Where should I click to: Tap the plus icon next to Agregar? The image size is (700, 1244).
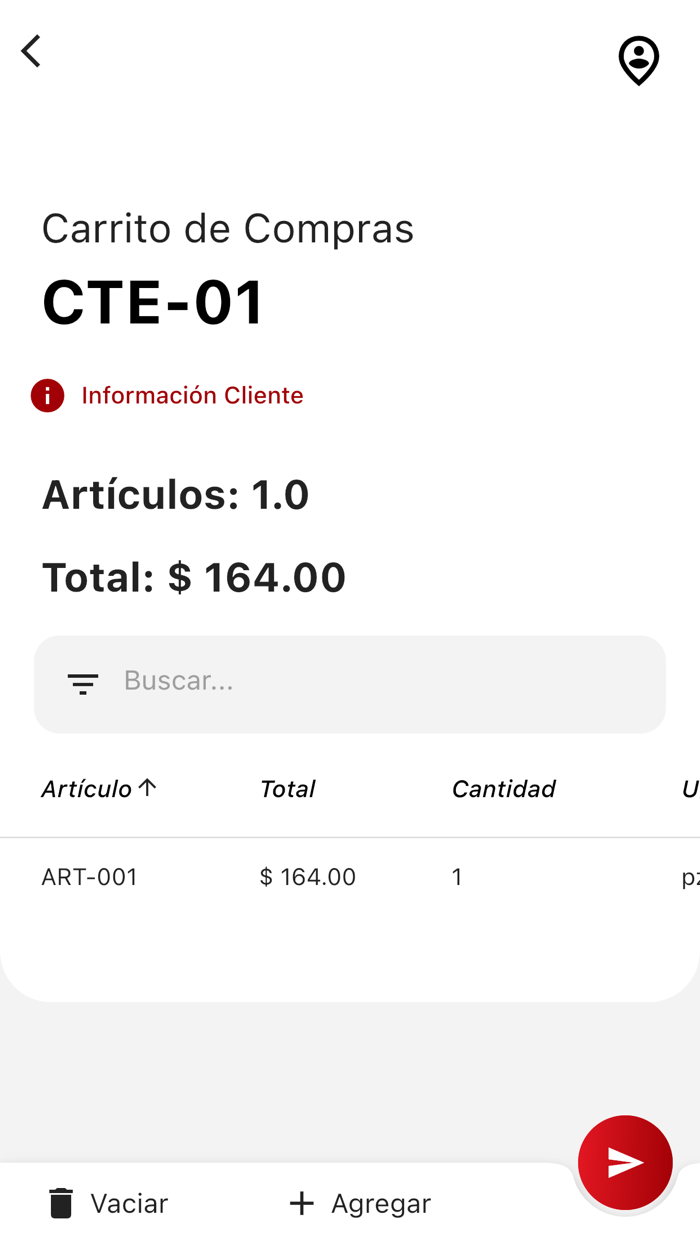tap(300, 1203)
